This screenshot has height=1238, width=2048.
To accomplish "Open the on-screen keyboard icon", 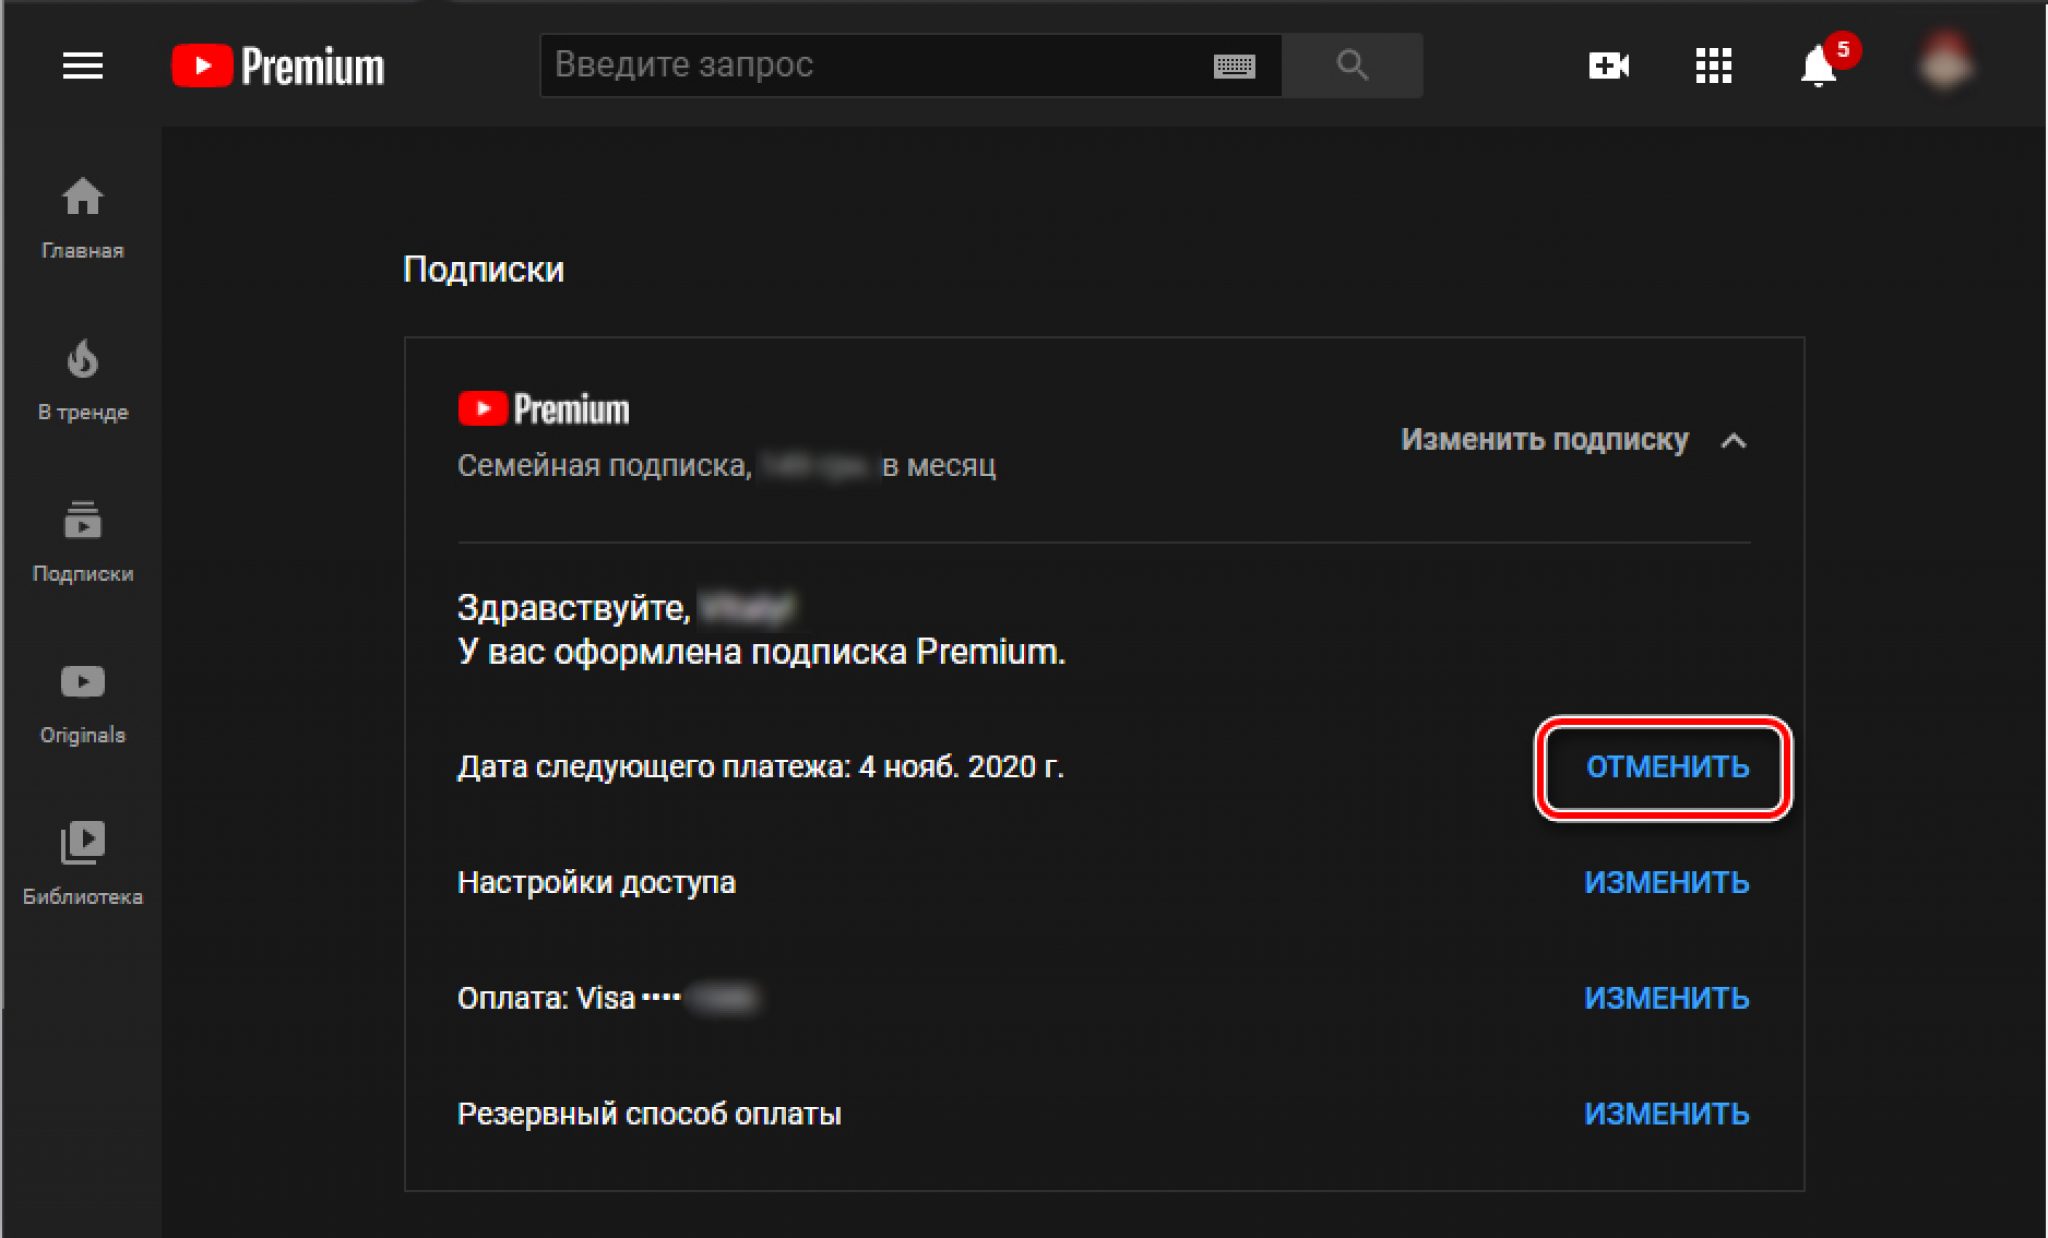I will point(1234,66).
